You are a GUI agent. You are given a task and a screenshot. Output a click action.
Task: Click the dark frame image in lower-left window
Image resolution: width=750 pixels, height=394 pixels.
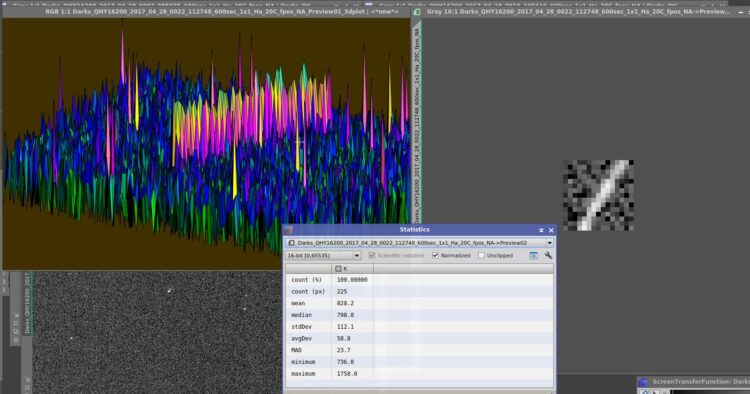[158, 333]
